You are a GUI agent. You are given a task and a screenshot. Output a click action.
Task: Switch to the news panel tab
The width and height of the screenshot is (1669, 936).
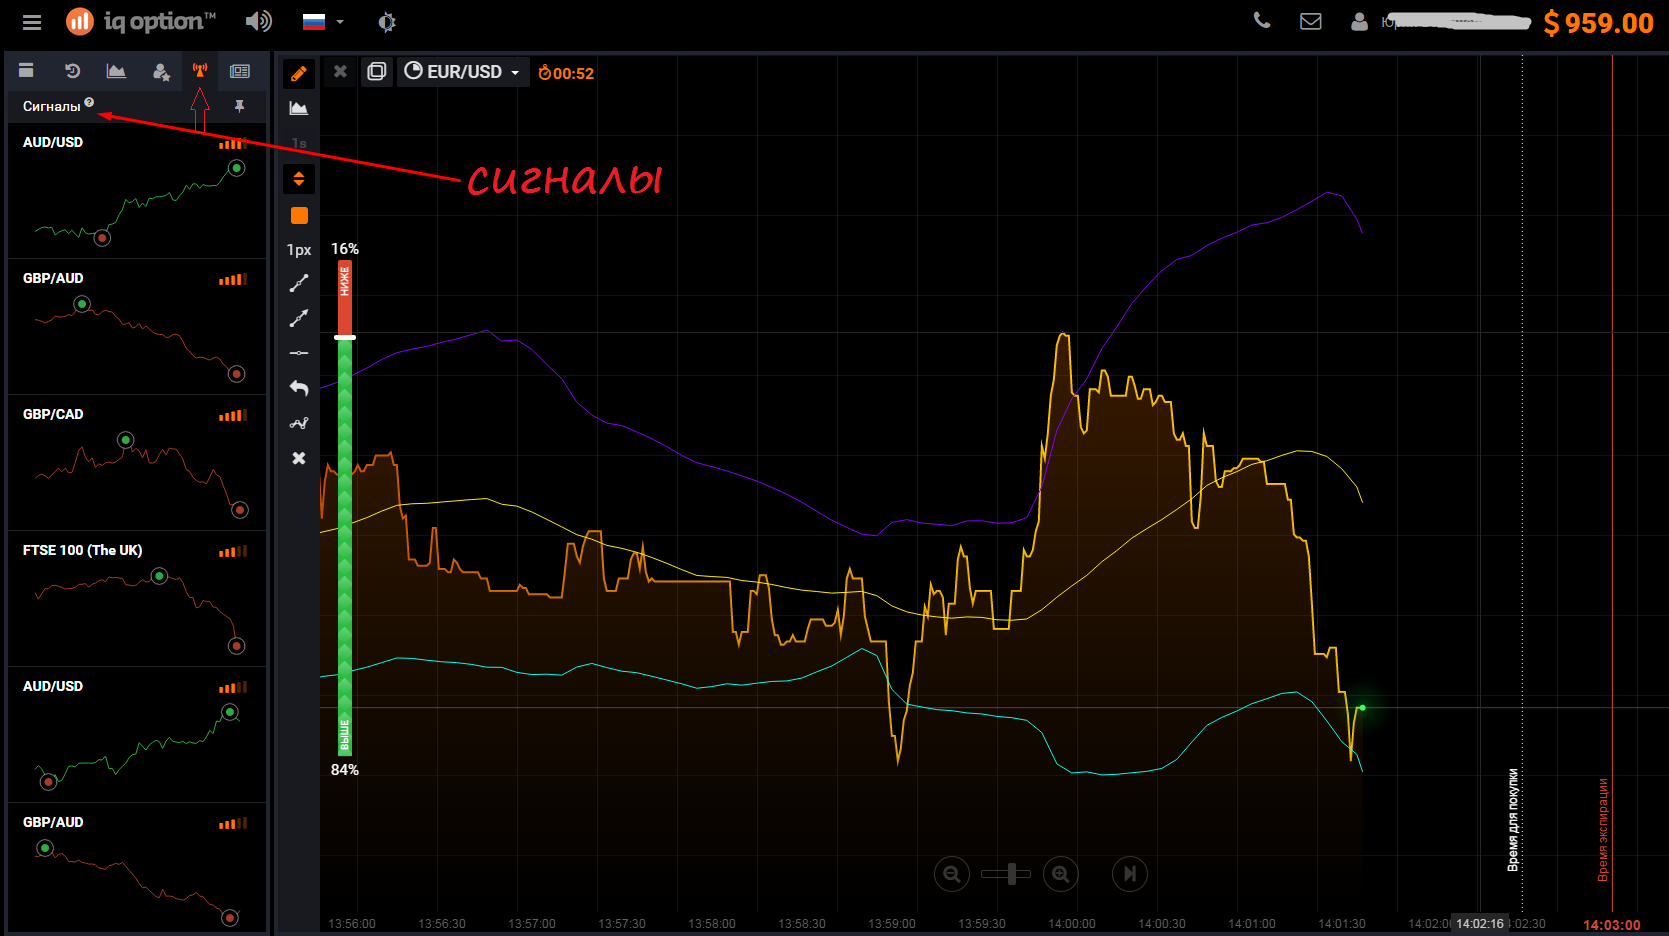240,71
